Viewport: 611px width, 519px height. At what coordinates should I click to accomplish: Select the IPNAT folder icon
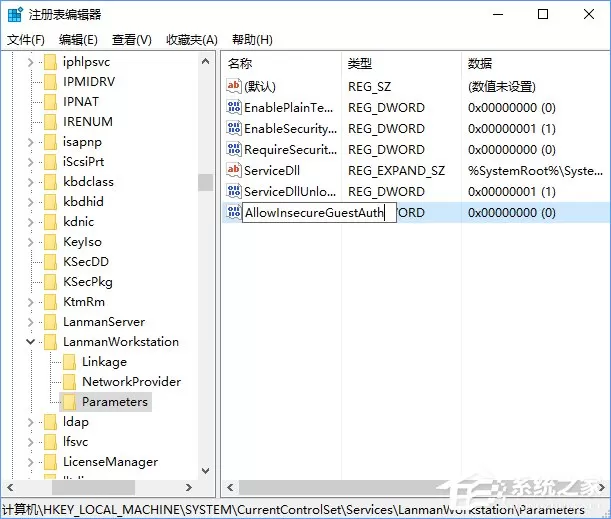(50, 102)
